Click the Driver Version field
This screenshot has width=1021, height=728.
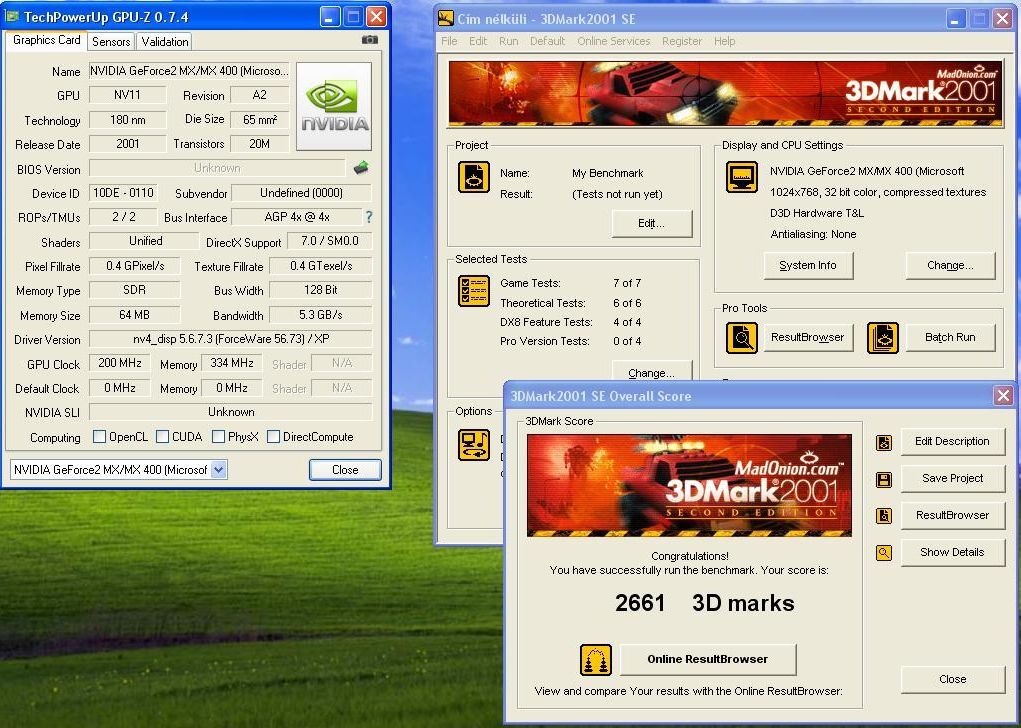(x=231, y=339)
